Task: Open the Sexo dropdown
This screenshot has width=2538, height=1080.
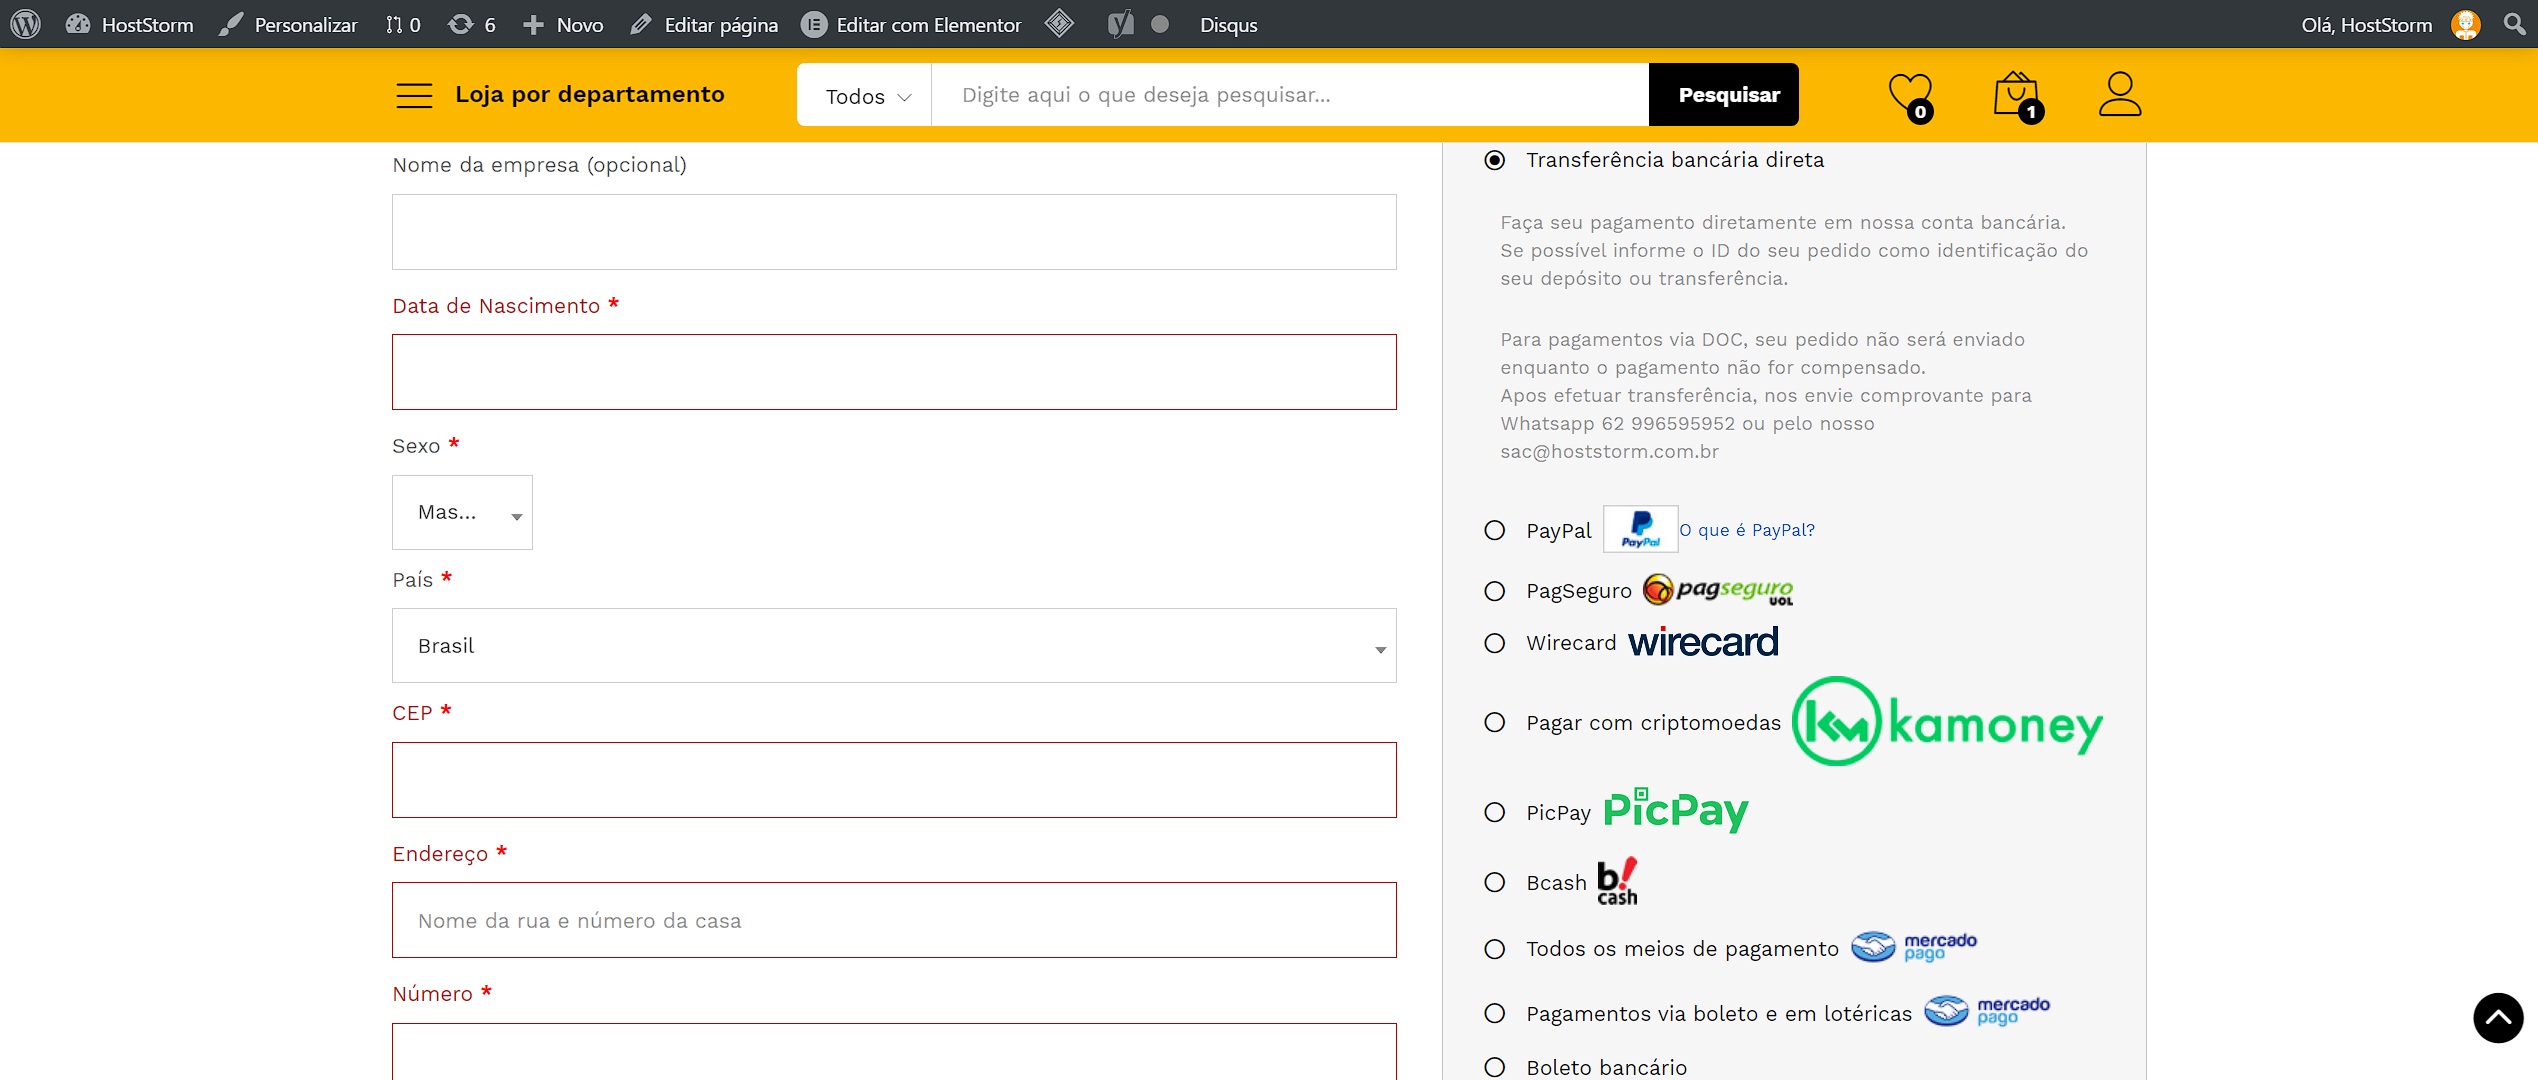Action: point(462,512)
